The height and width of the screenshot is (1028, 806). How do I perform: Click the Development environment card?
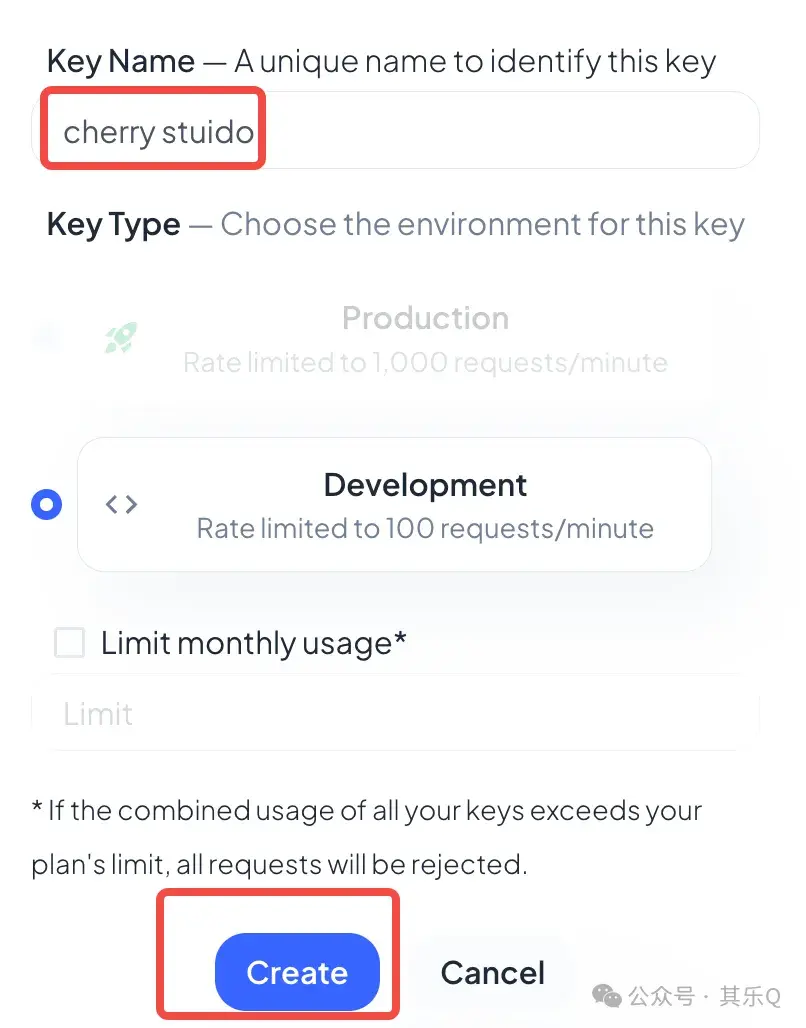point(395,504)
